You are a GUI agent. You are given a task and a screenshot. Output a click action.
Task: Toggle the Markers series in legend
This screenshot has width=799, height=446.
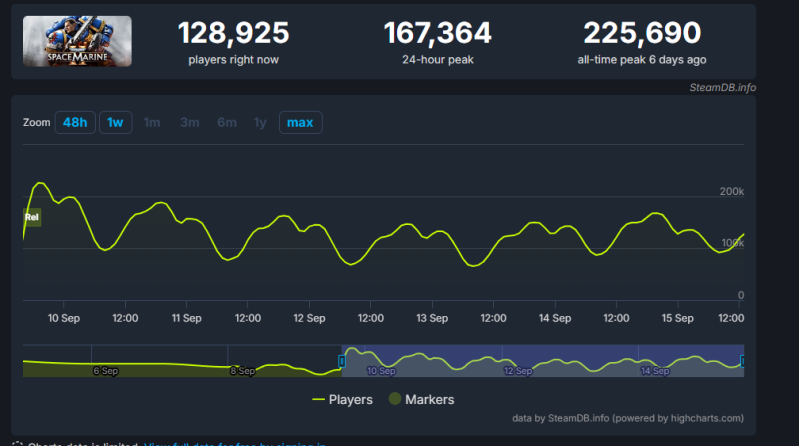[x=421, y=400]
